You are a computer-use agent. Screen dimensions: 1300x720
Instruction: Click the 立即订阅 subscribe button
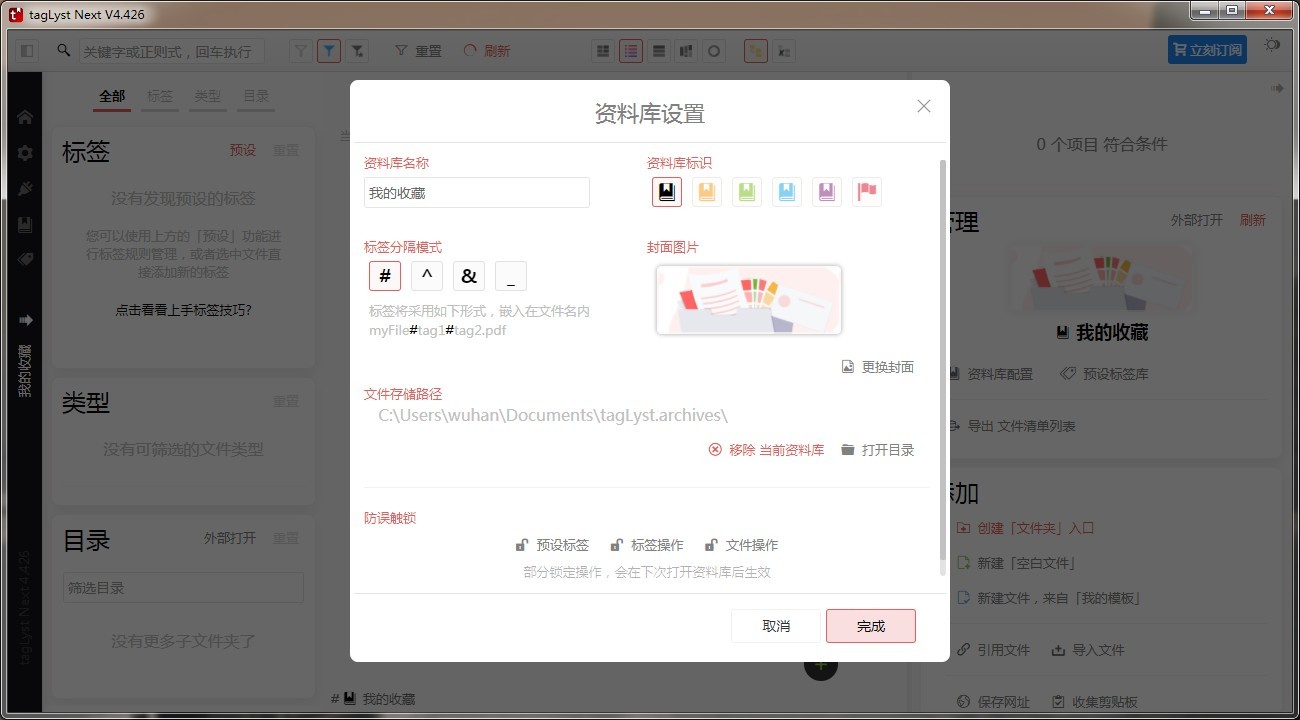[x=1207, y=48]
